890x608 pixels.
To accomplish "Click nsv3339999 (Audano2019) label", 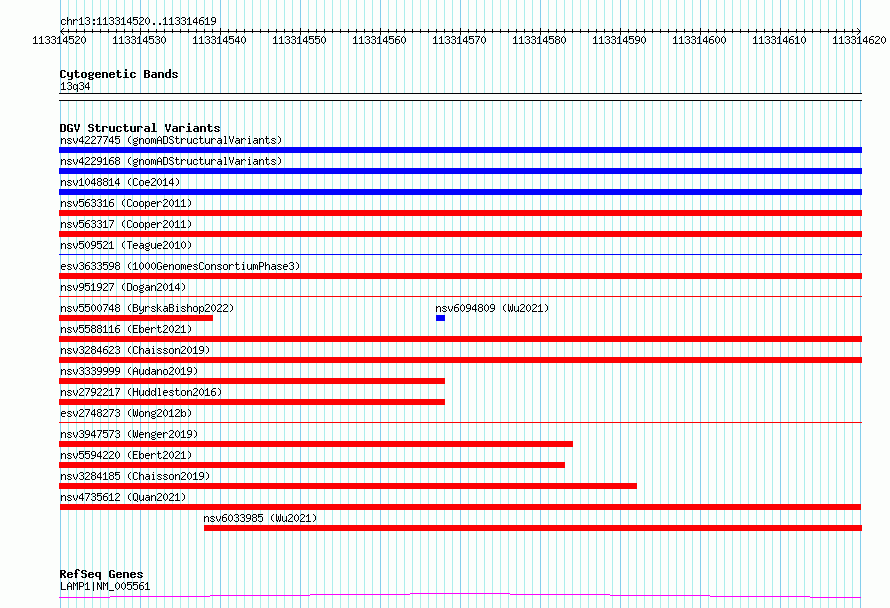I will [x=129, y=371].
